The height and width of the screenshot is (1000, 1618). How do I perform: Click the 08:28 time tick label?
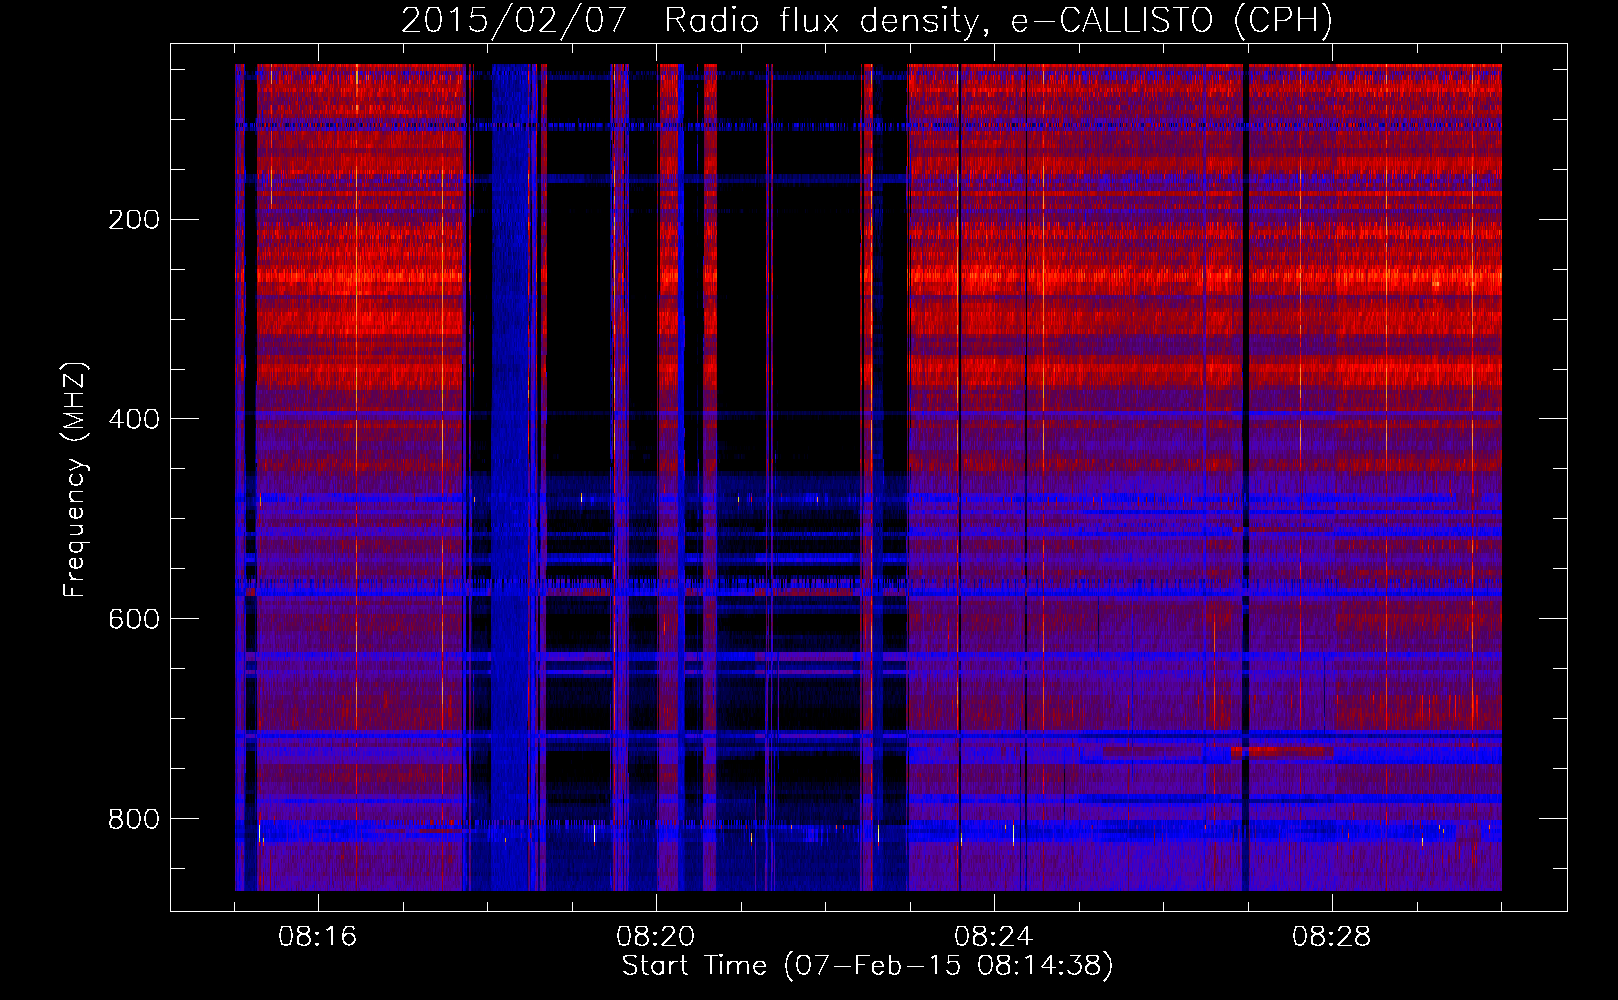1332,937
